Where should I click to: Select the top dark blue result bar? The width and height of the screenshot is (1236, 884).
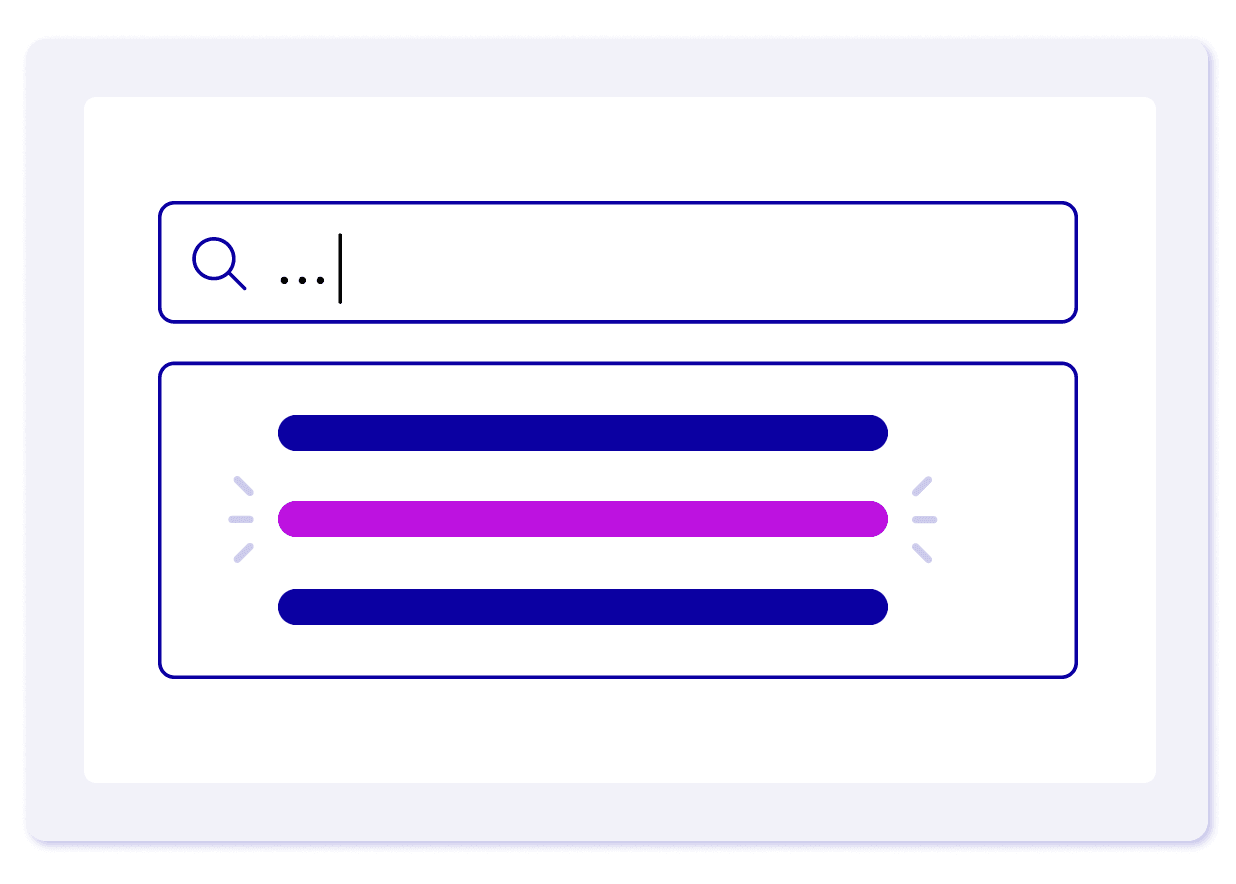point(583,433)
